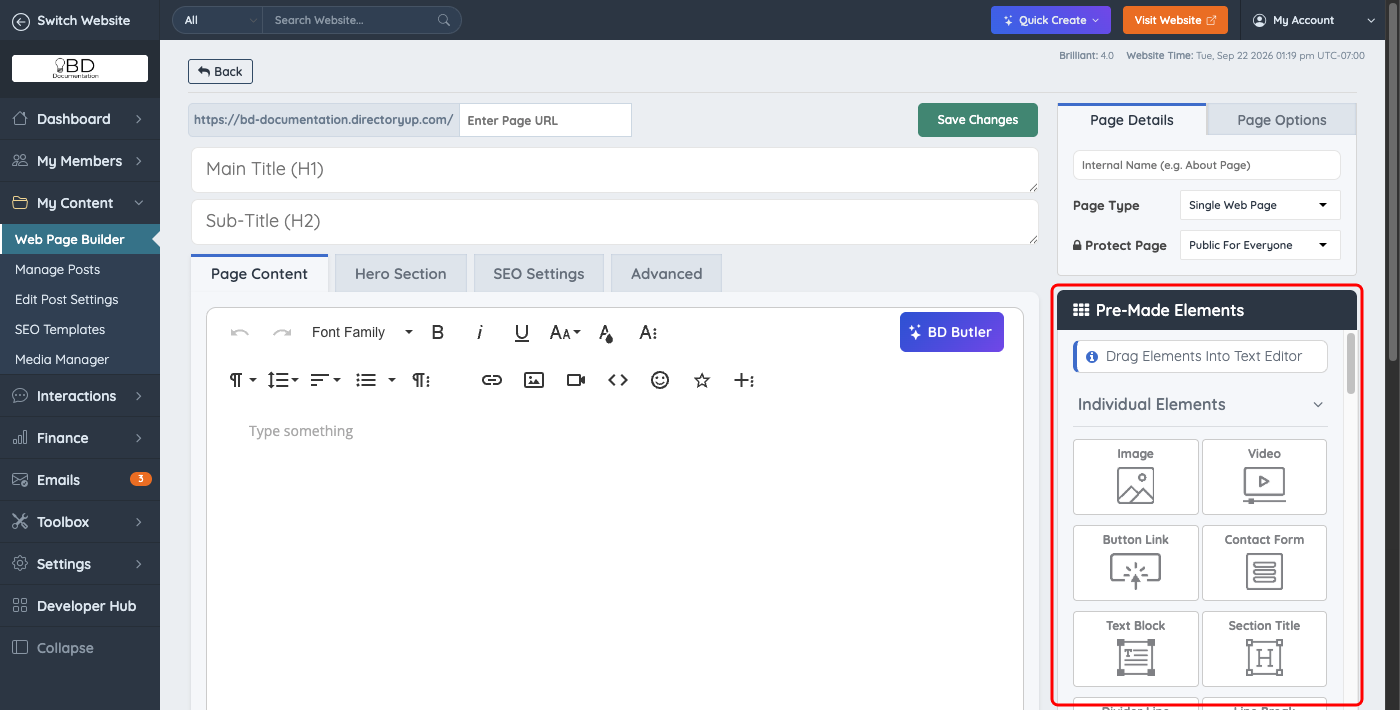Click the unordered list icon
The image size is (1400, 710).
point(366,380)
